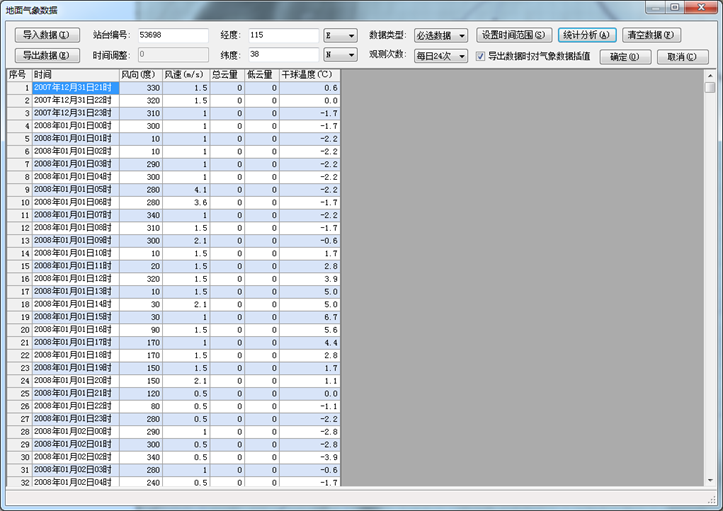
Task: Expand the longitude E direction dropdown
Action: point(340,35)
